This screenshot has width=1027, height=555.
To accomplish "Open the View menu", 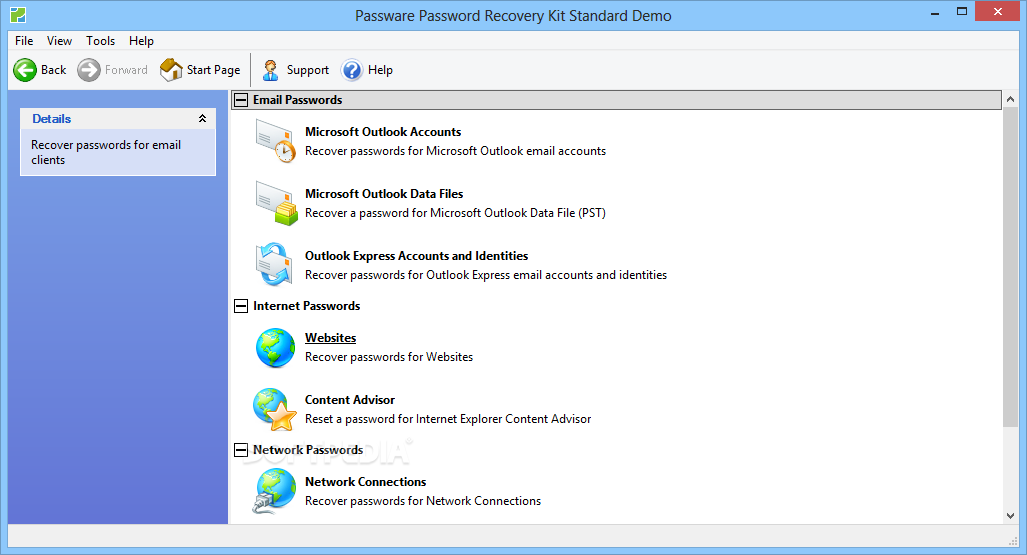I will (x=59, y=41).
